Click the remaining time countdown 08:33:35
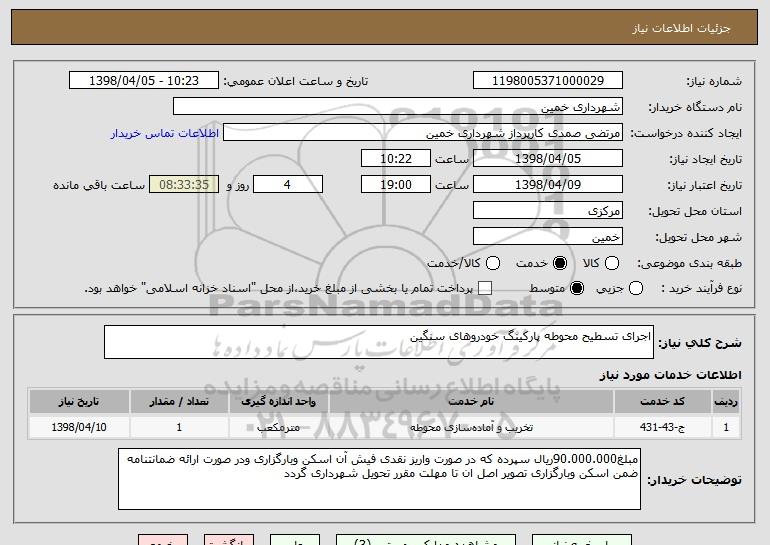 [x=184, y=185]
